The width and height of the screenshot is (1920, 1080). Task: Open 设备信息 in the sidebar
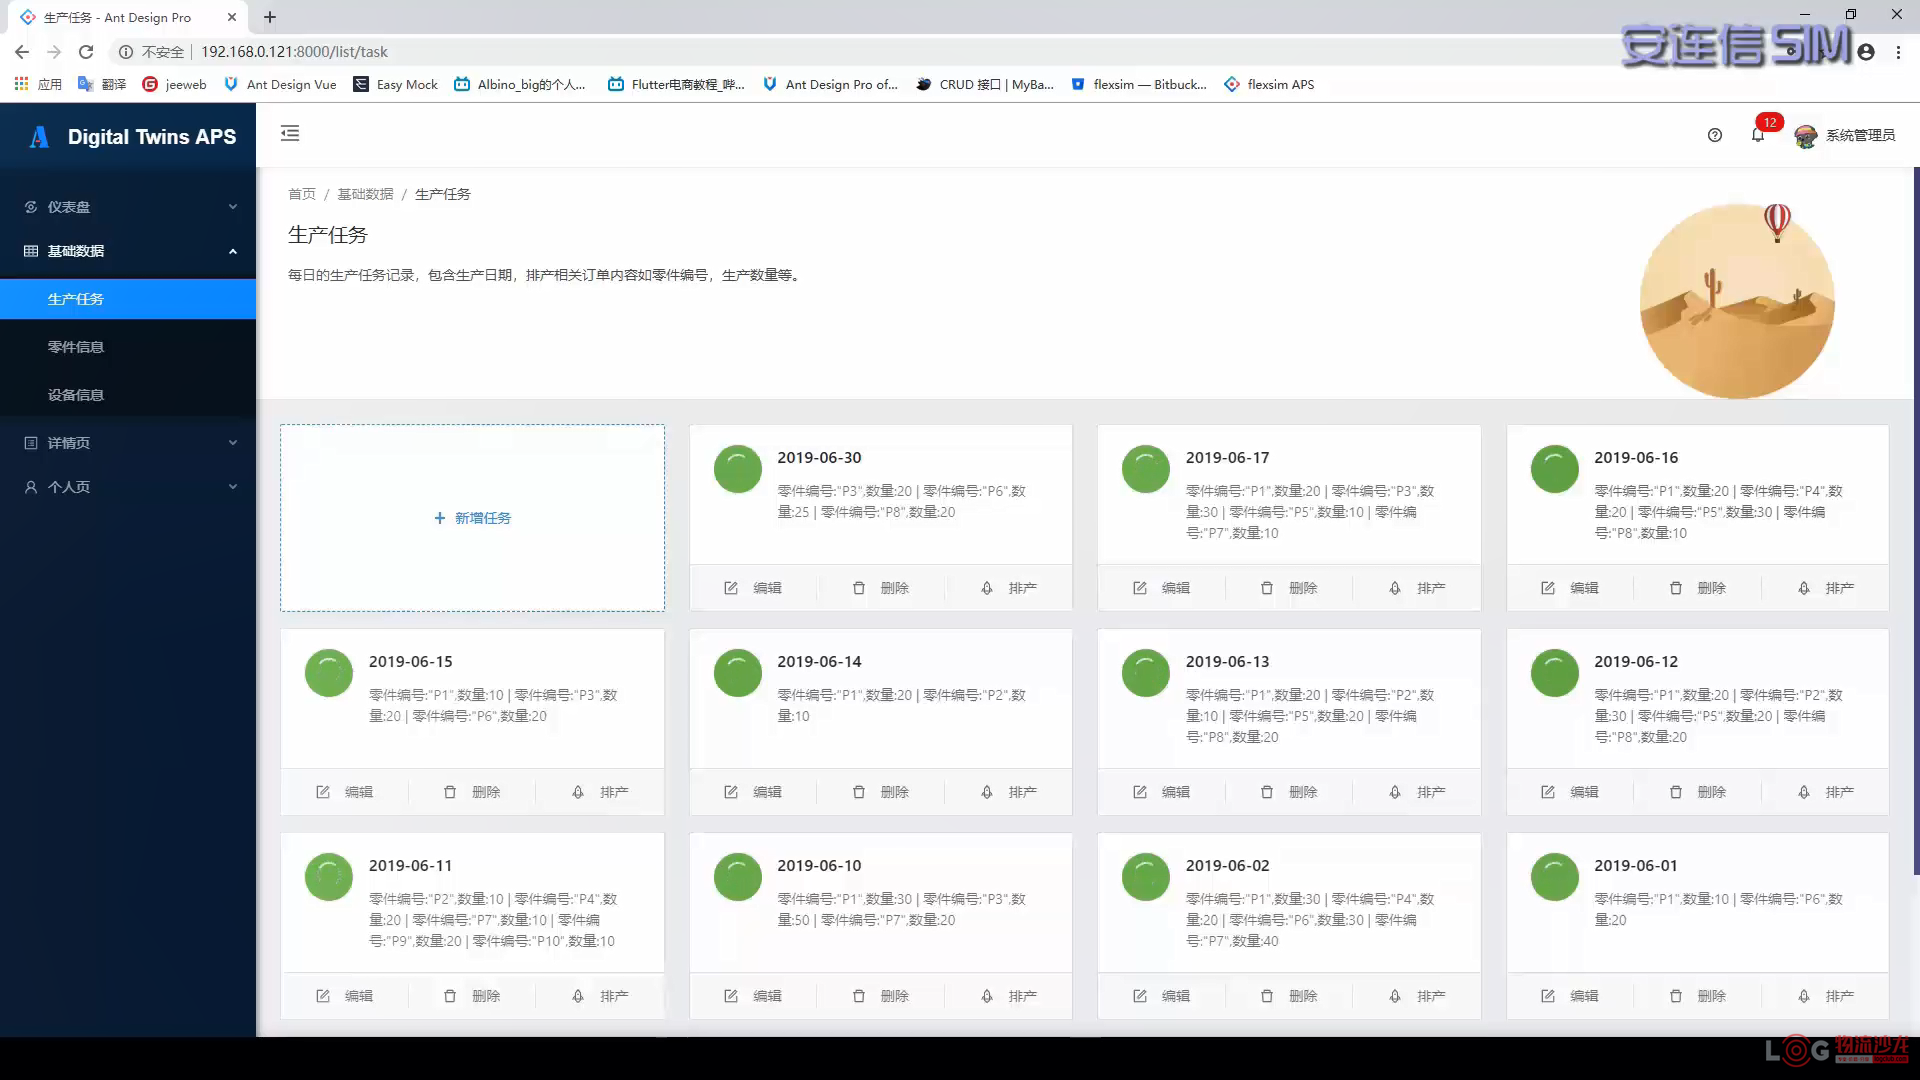tap(128, 395)
